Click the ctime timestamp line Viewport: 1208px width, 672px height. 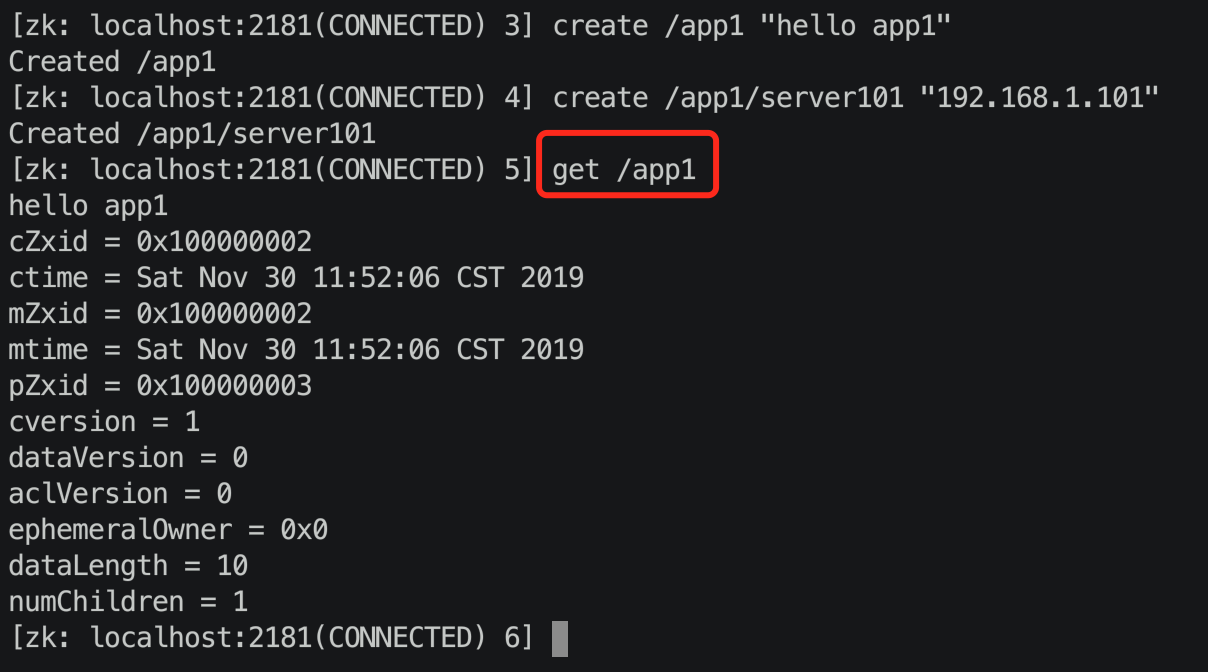click(296, 278)
